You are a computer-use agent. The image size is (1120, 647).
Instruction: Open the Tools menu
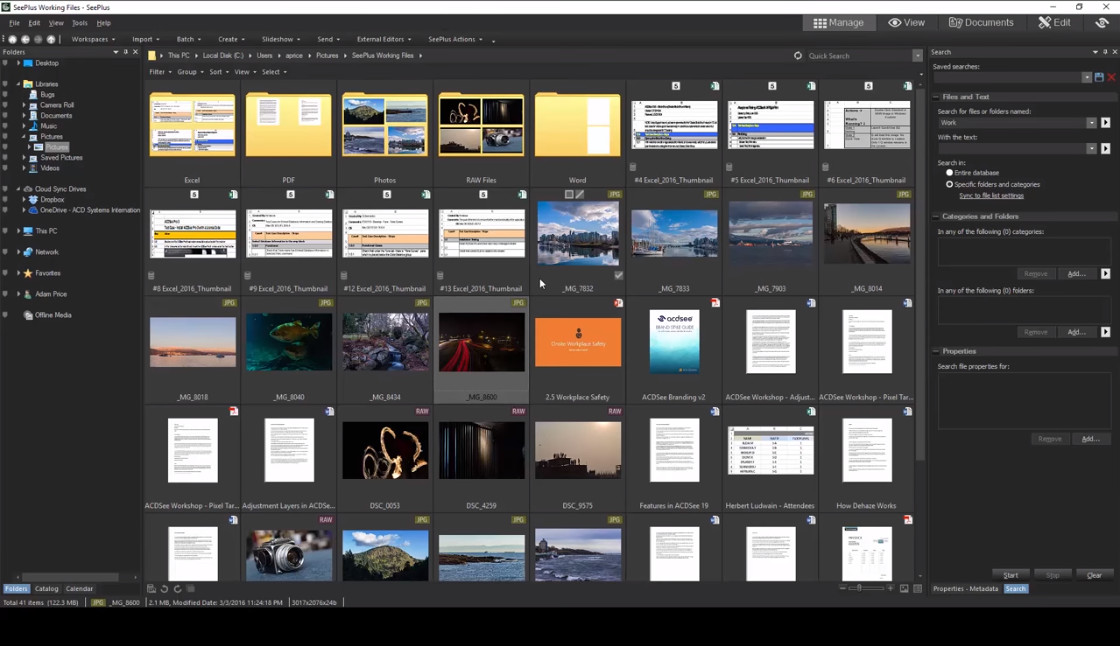80,22
